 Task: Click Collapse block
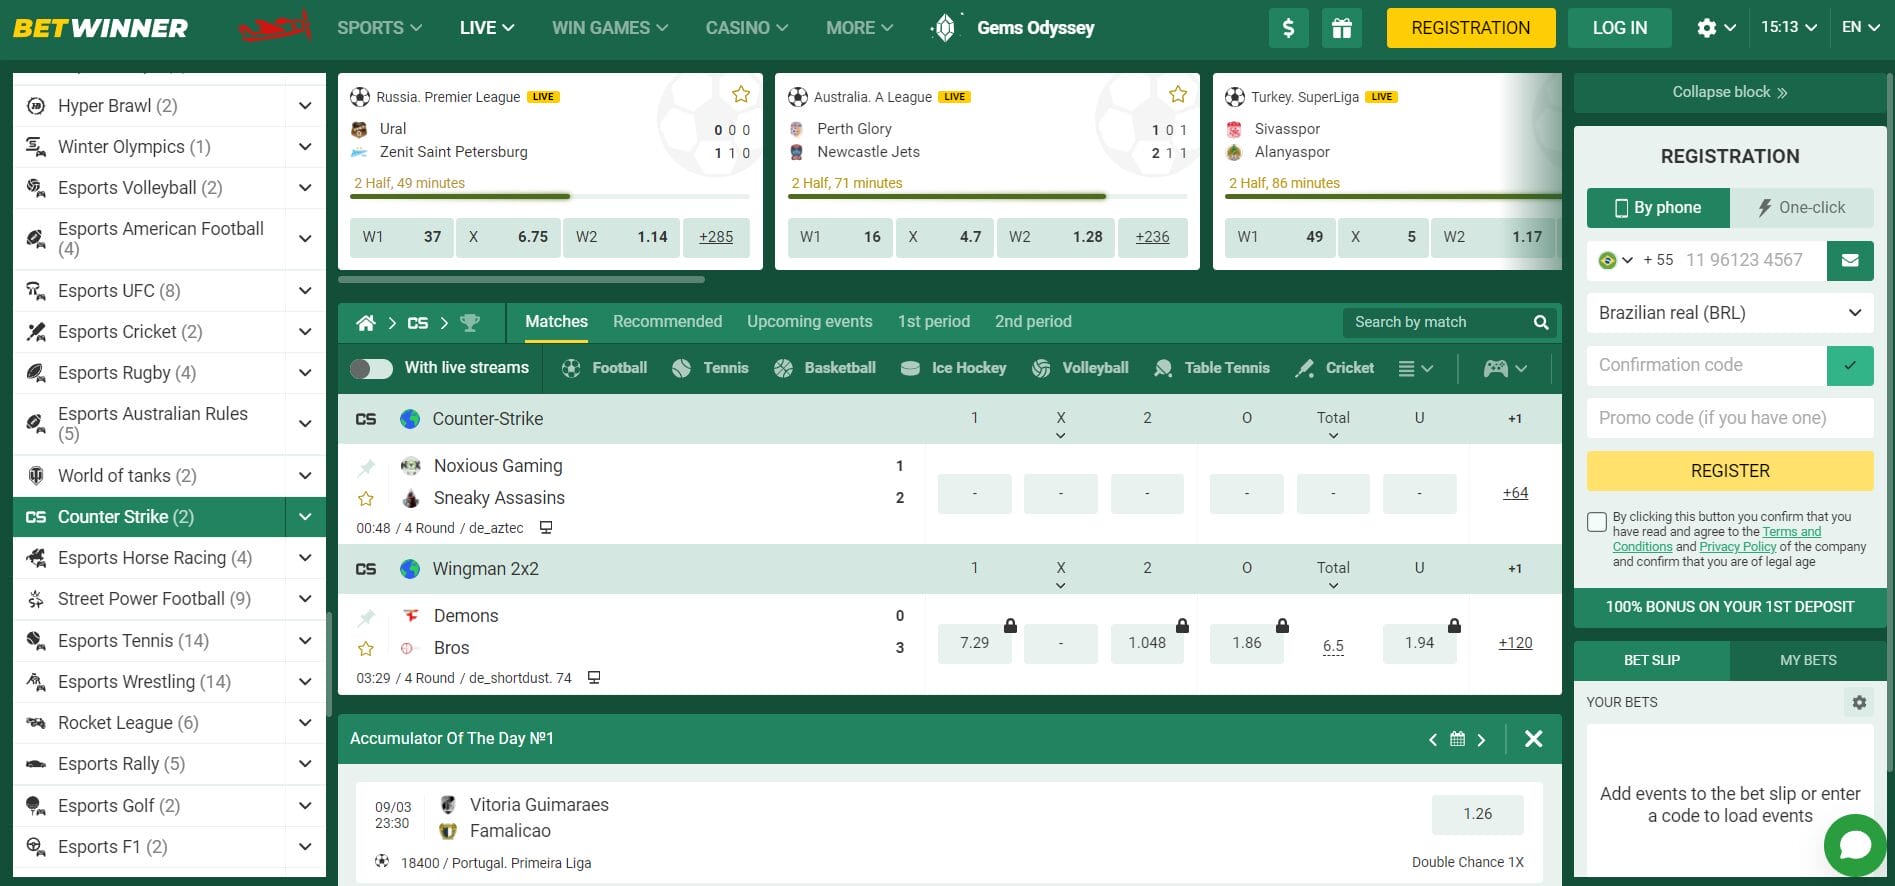point(1730,92)
